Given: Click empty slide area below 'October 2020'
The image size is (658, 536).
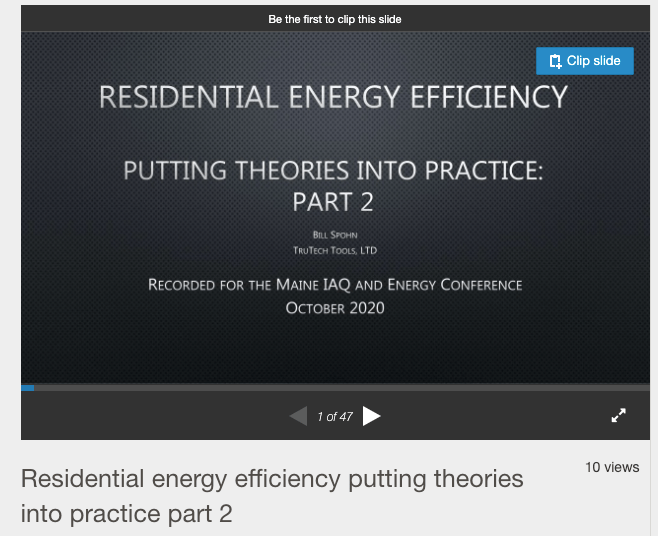Looking at the screenshot, I should 334,350.
